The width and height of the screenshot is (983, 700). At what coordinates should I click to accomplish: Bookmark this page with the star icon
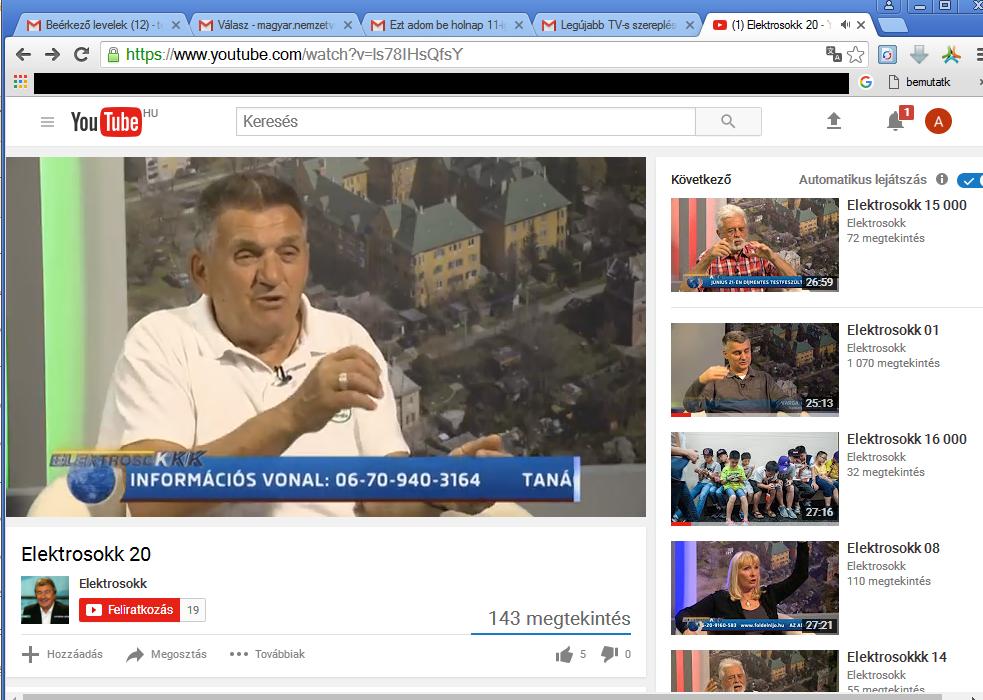855,55
